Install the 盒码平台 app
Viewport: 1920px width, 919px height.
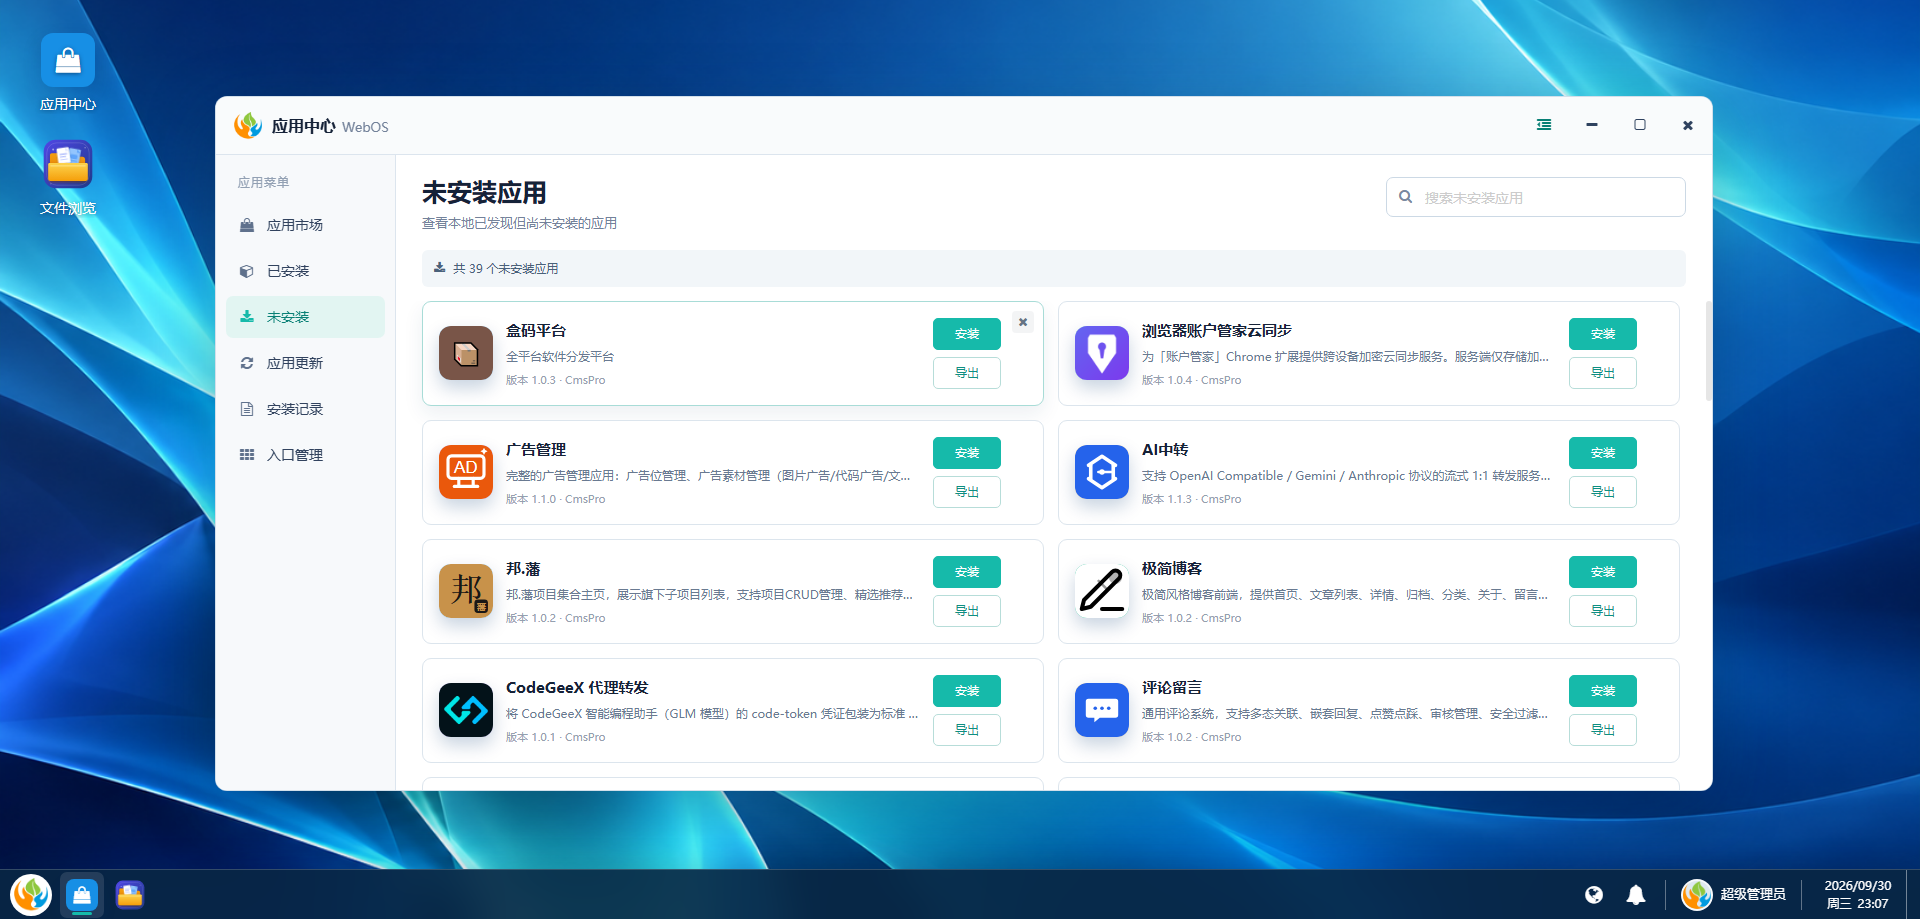967,334
